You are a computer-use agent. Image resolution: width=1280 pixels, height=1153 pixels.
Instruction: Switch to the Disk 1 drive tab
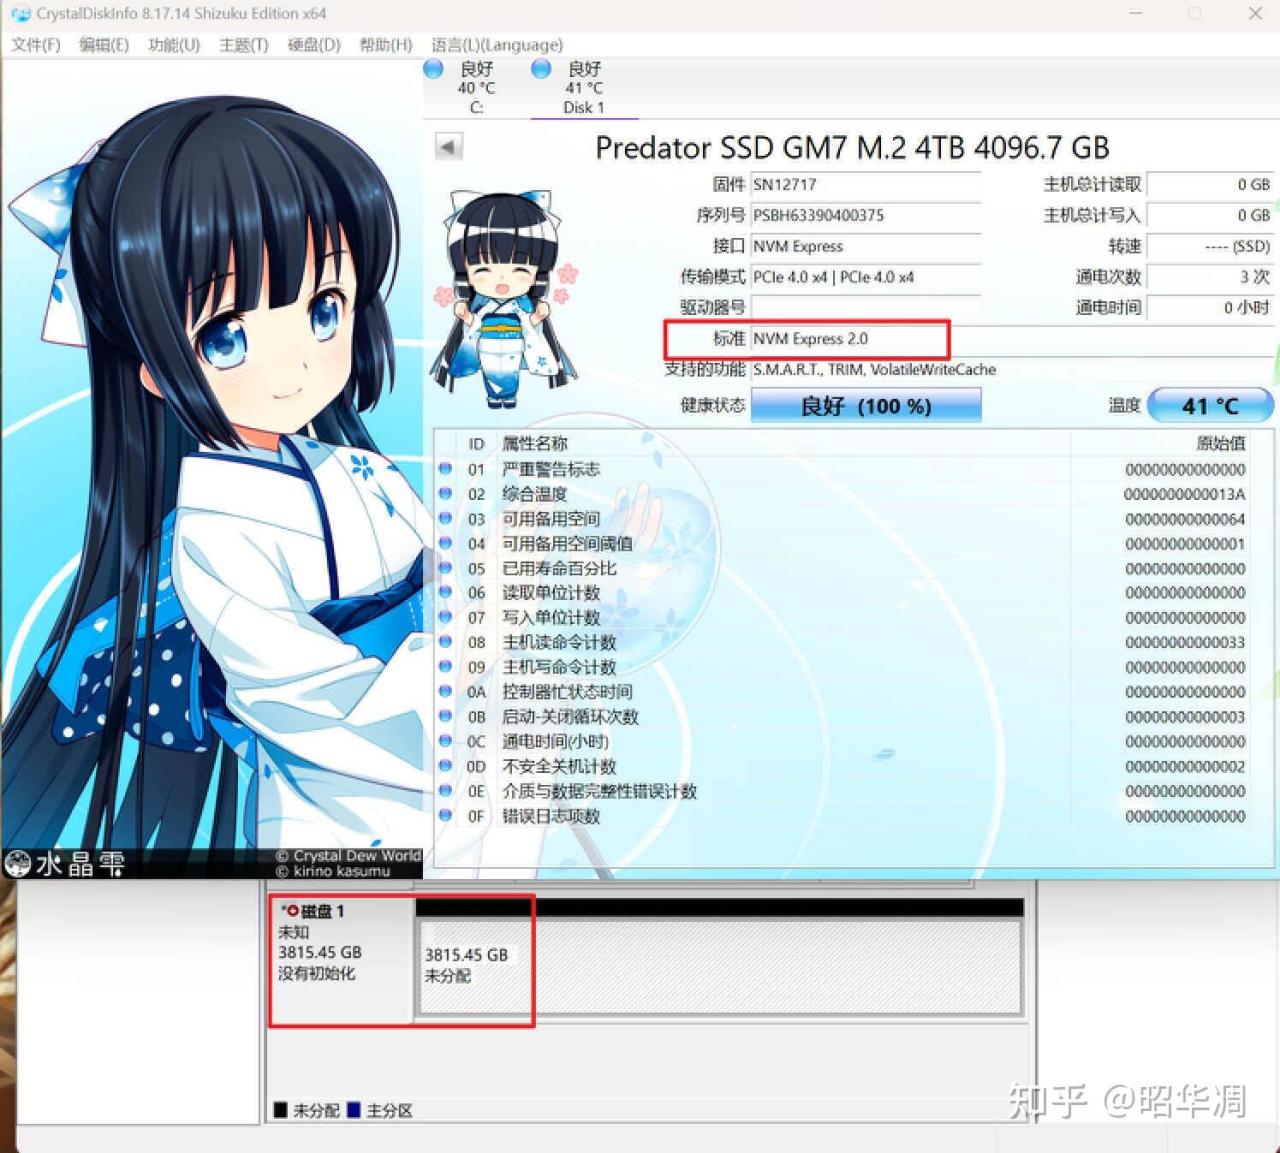click(x=584, y=88)
